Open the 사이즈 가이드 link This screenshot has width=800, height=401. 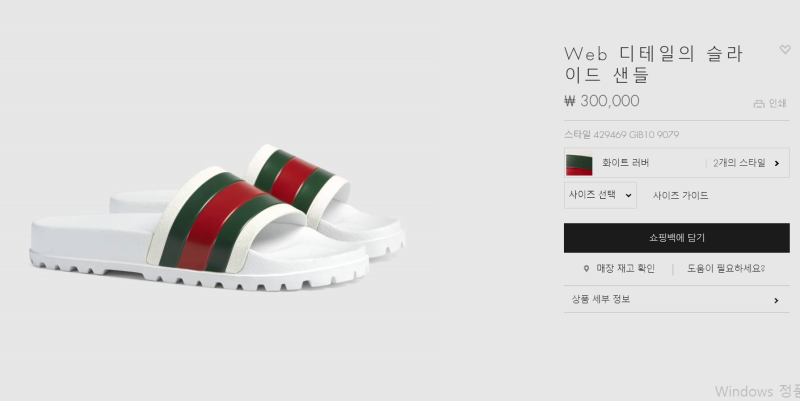click(681, 195)
